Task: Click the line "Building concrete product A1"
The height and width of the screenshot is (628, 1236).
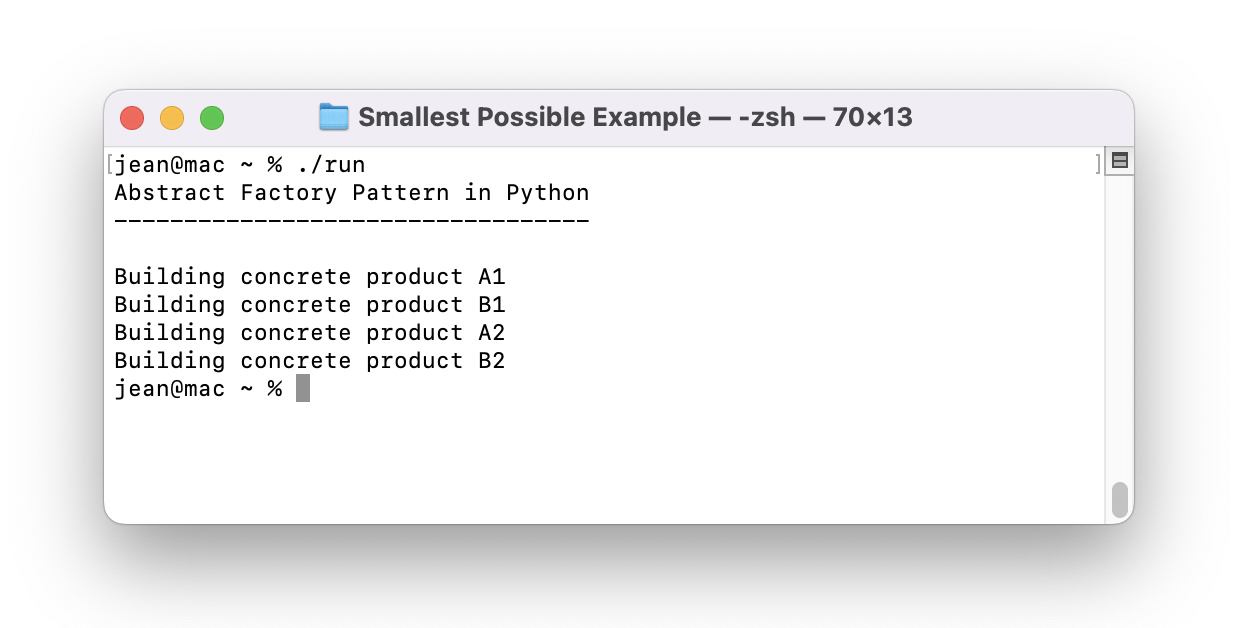Action: [x=309, y=277]
